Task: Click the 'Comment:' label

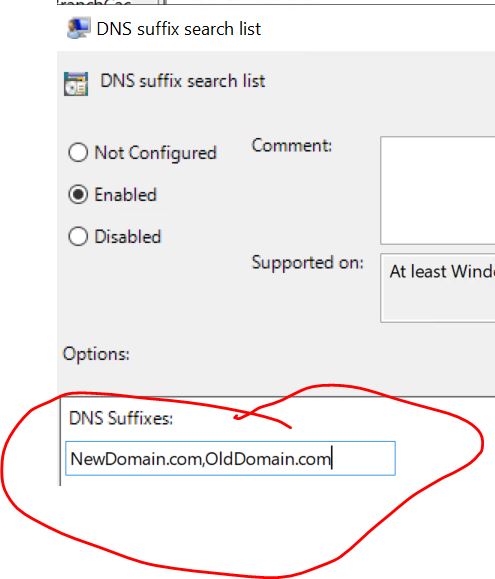Action: pyautogui.click(x=292, y=145)
